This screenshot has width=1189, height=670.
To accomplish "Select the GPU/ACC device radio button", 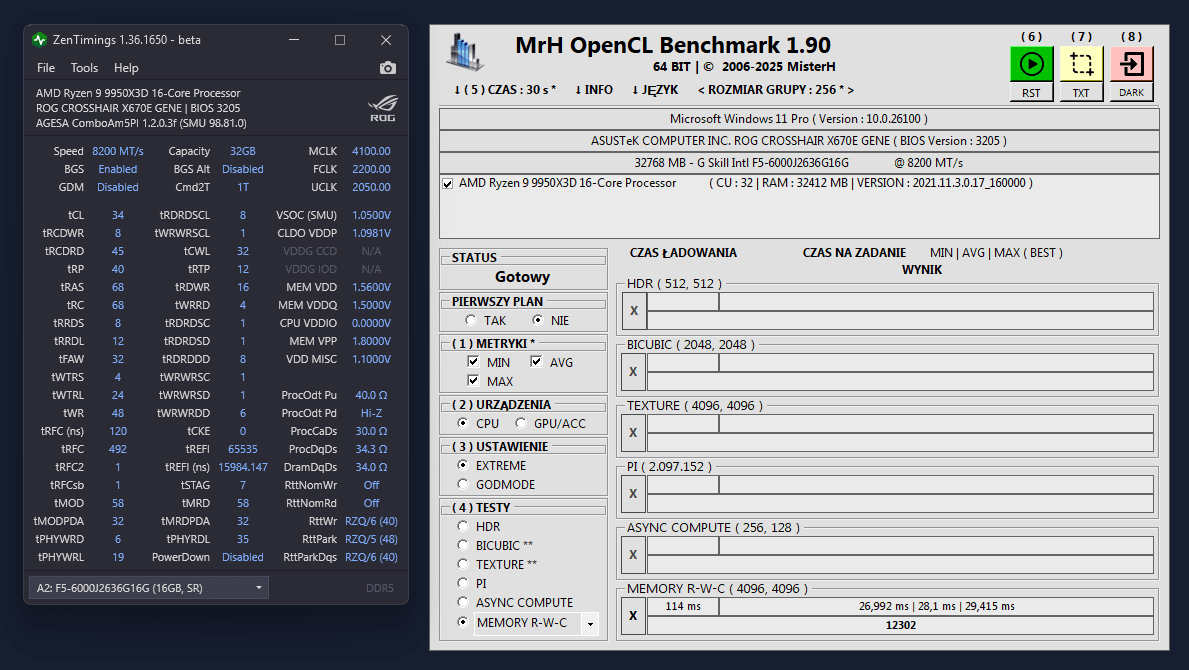I will [520, 423].
